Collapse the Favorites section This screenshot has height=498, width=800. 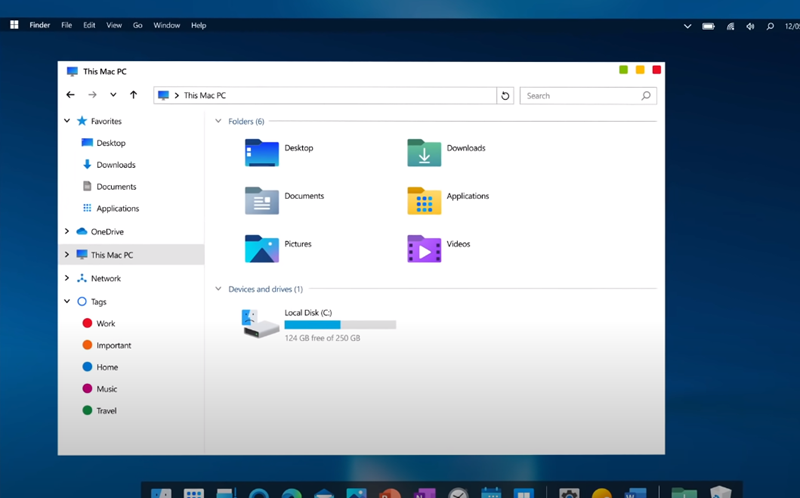67,121
